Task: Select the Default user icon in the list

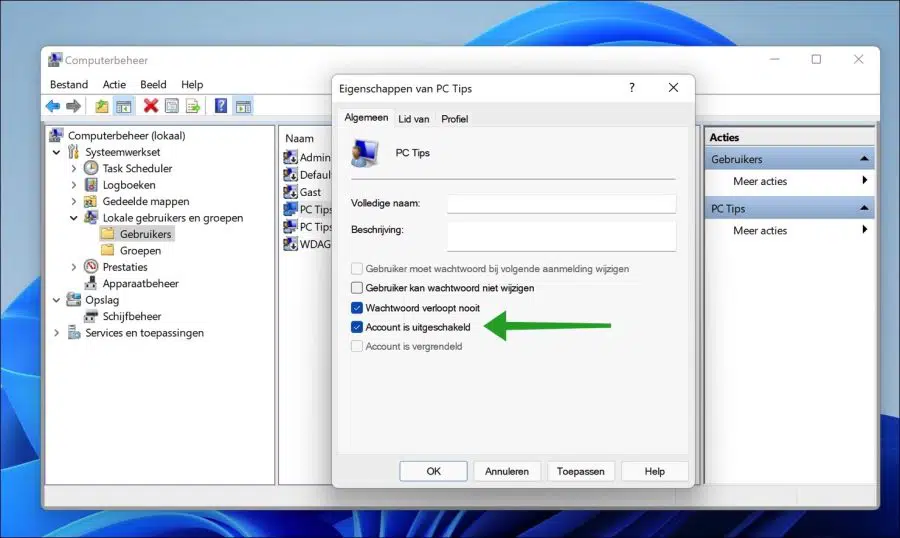Action: [290, 175]
